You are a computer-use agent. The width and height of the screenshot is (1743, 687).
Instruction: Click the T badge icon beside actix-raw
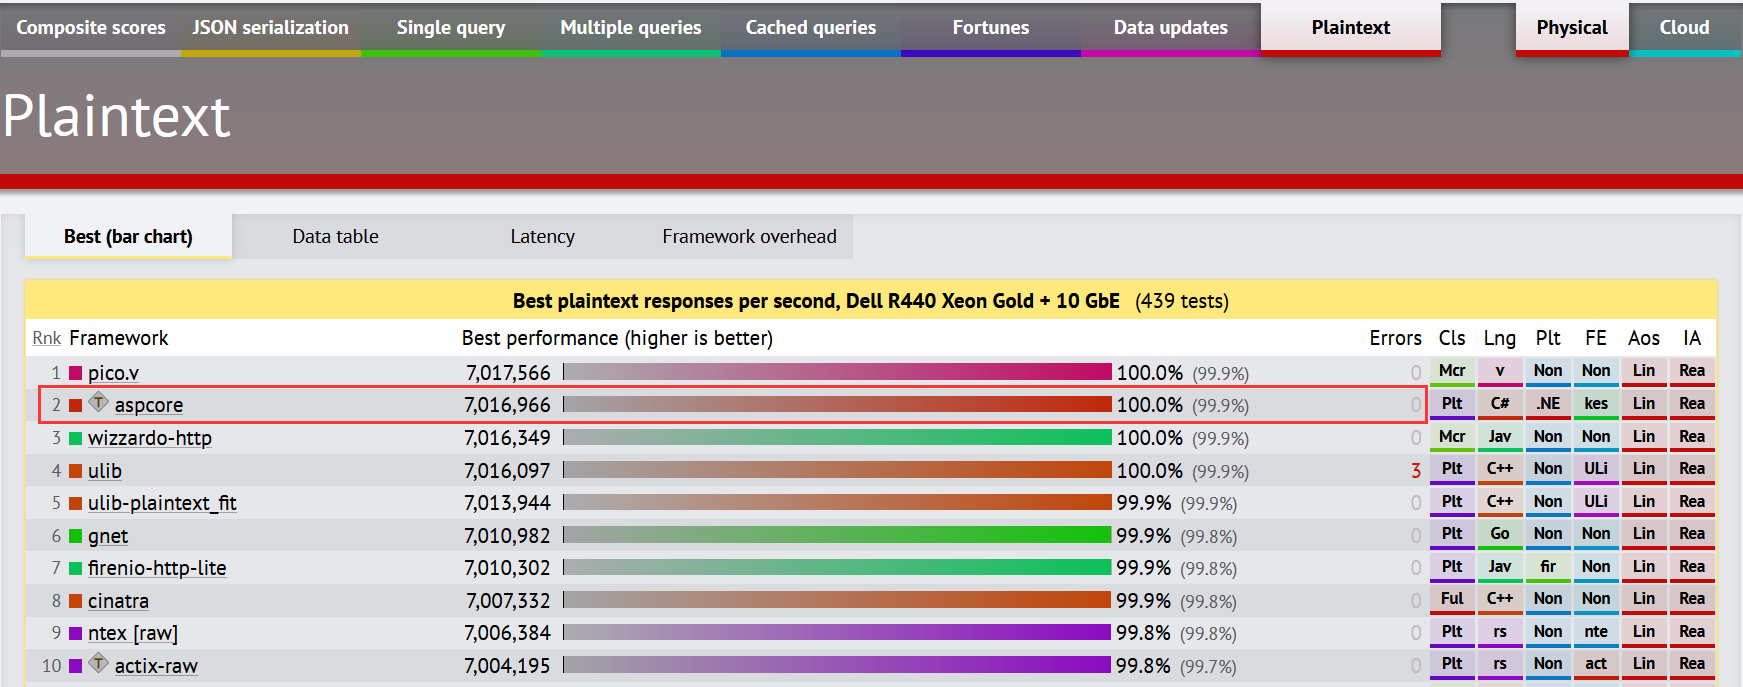(98, 662)
